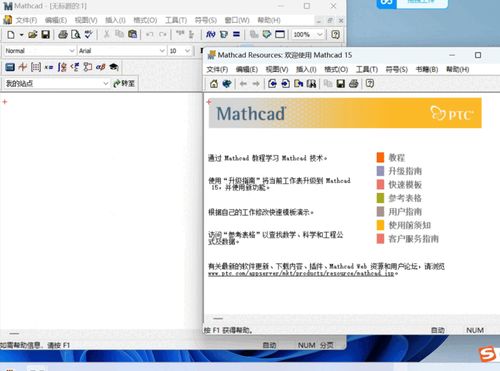Click the previous section icon in Resources

(x=272, y=84)
